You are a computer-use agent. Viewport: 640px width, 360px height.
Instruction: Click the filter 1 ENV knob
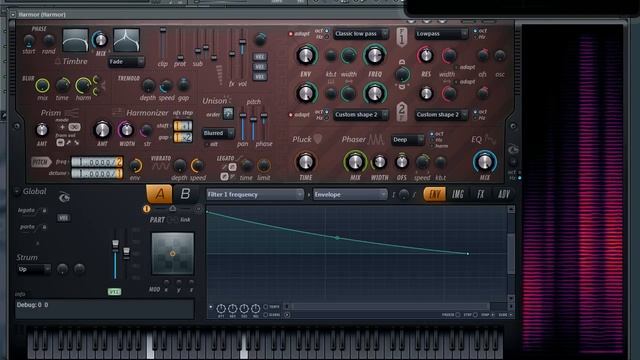(x=306, y=56)
